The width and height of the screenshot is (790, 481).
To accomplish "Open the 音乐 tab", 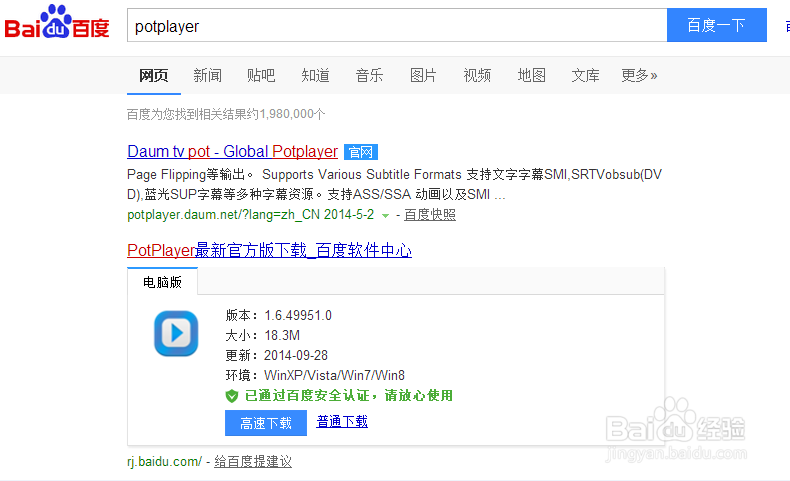I will (369, 76).
